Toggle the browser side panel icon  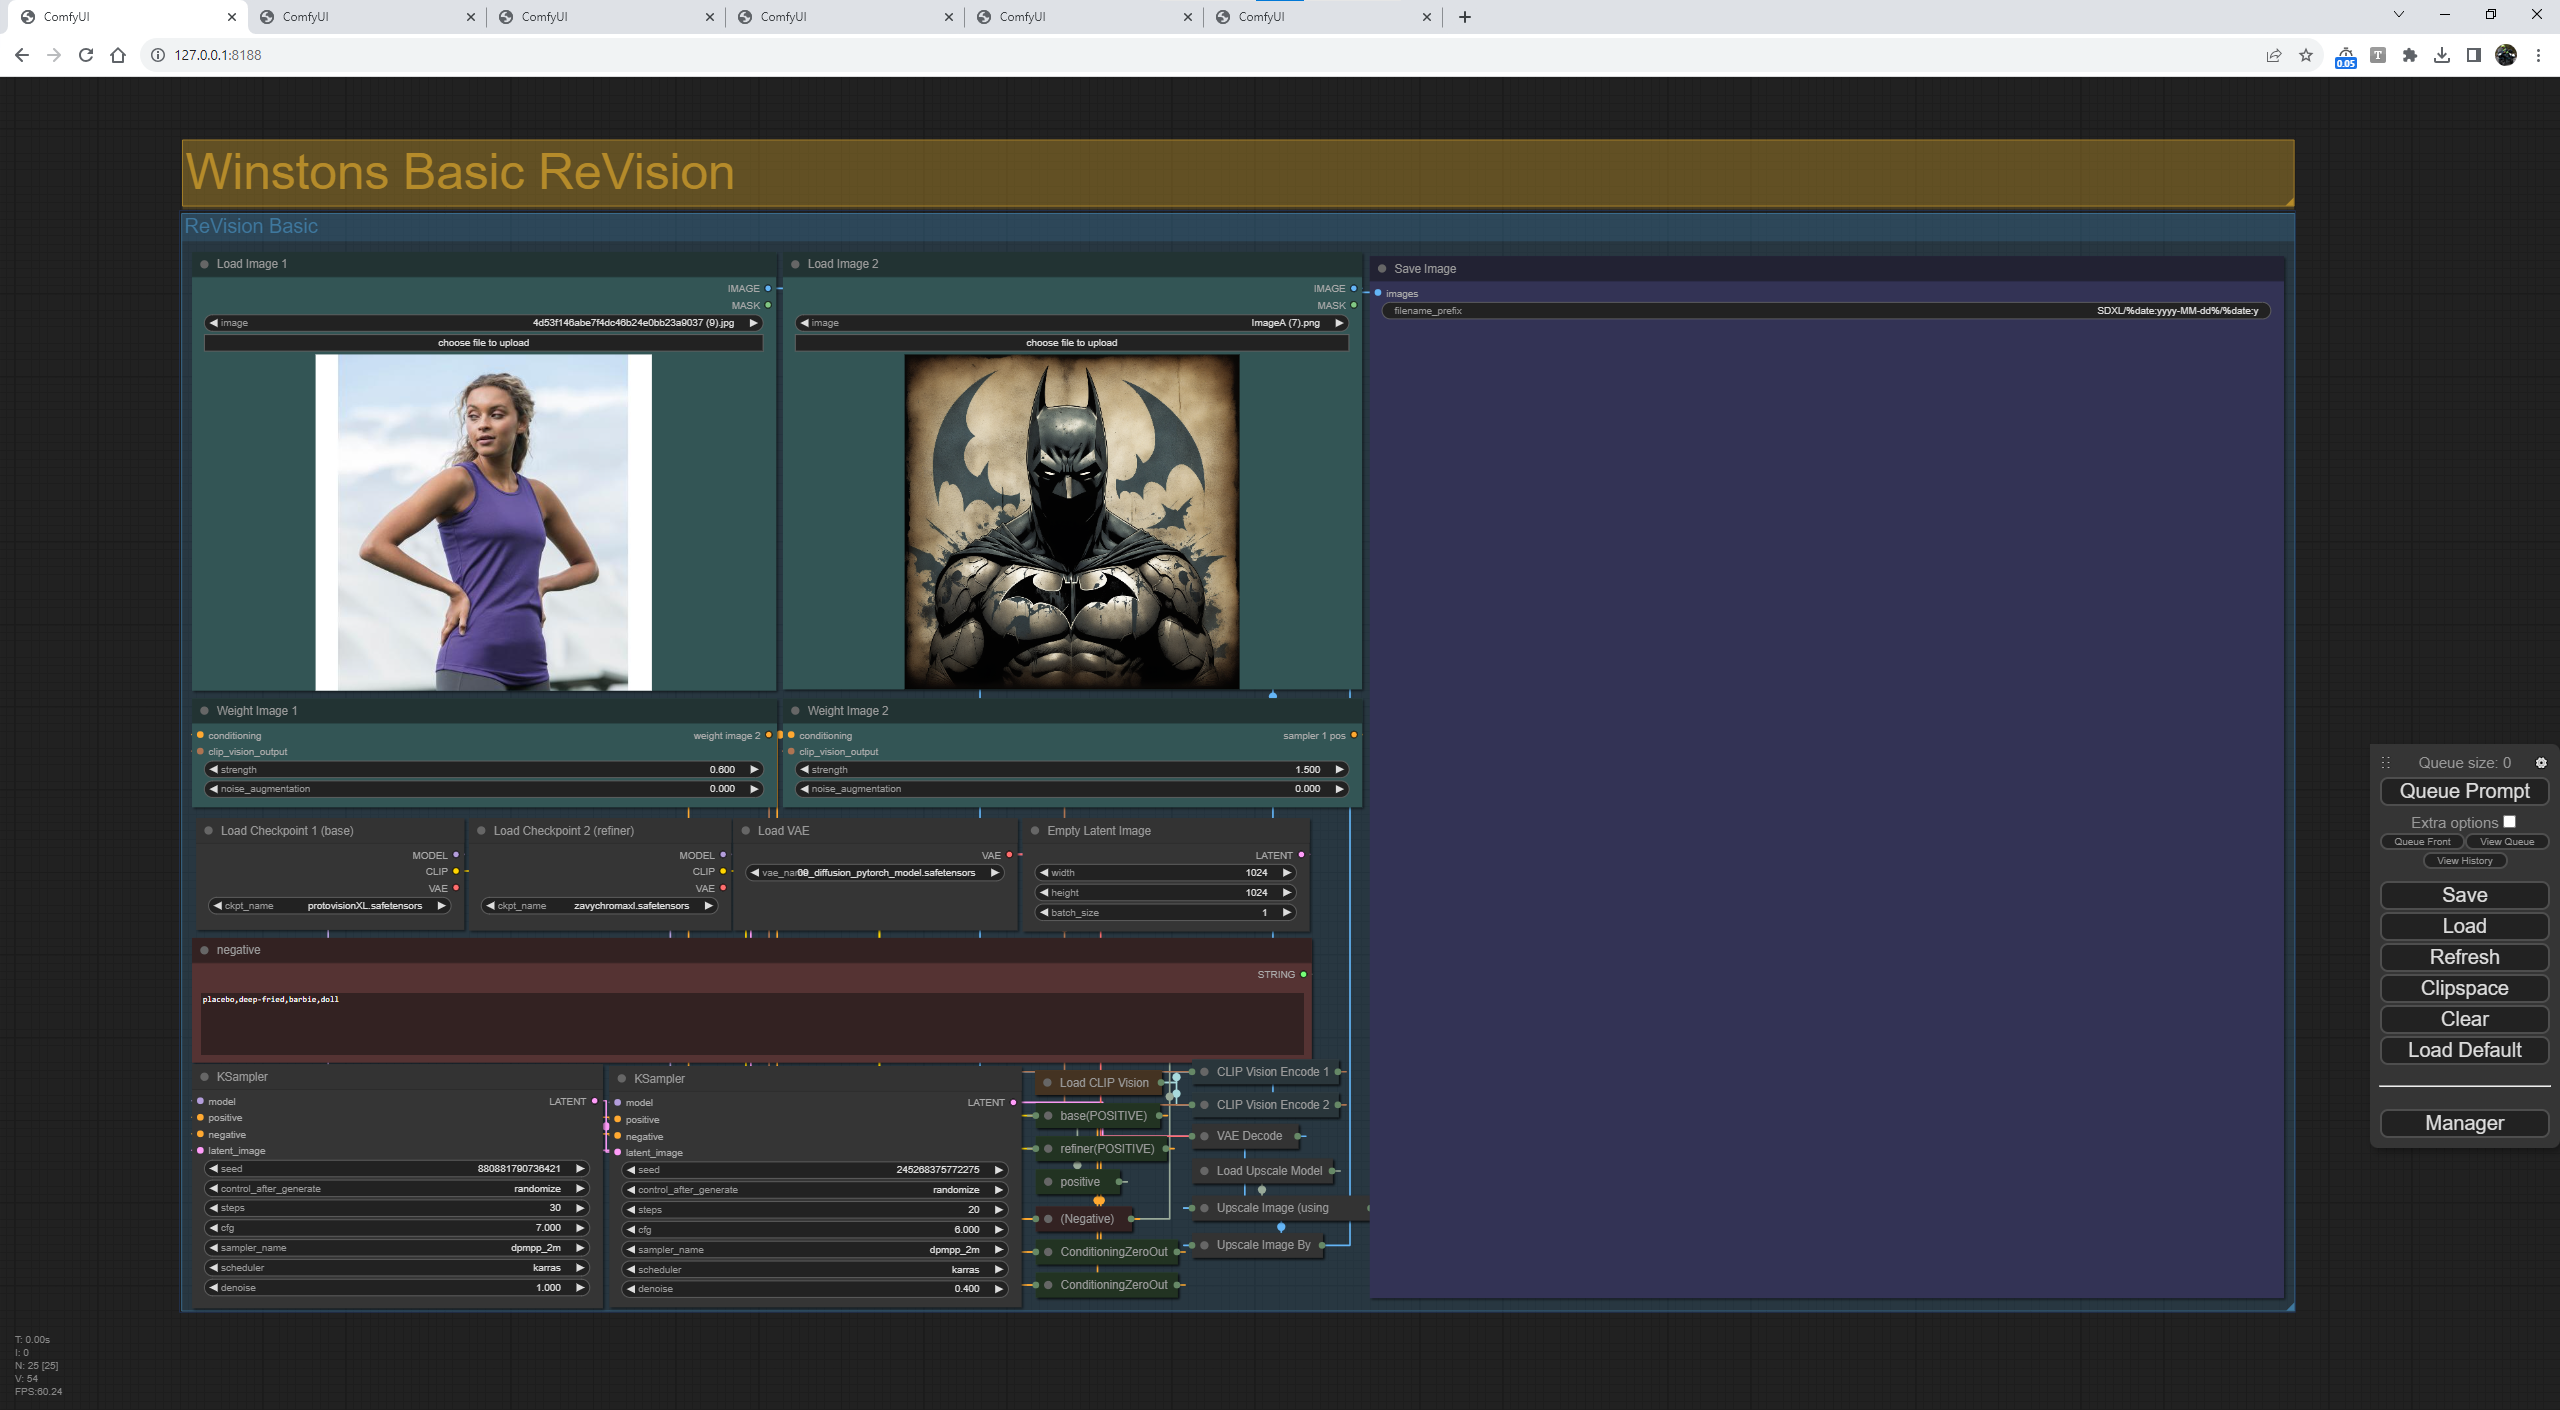coord(2474,55)
